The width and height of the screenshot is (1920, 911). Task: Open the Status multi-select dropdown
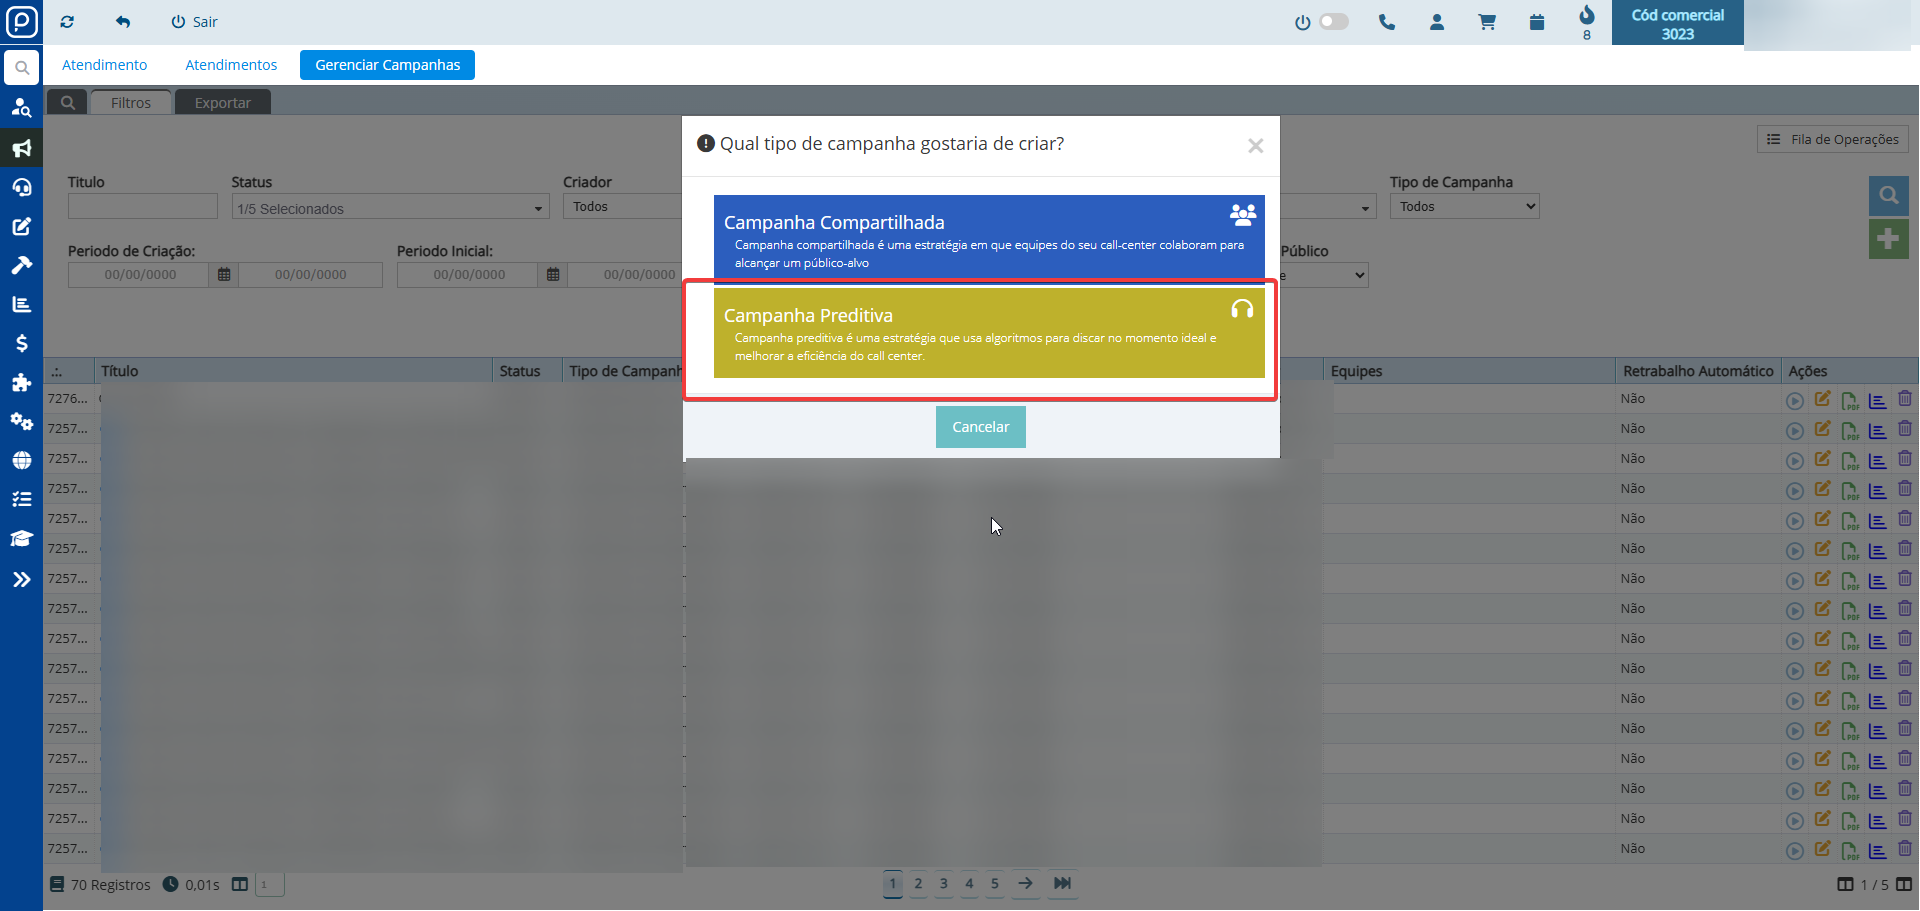point(390,208)
